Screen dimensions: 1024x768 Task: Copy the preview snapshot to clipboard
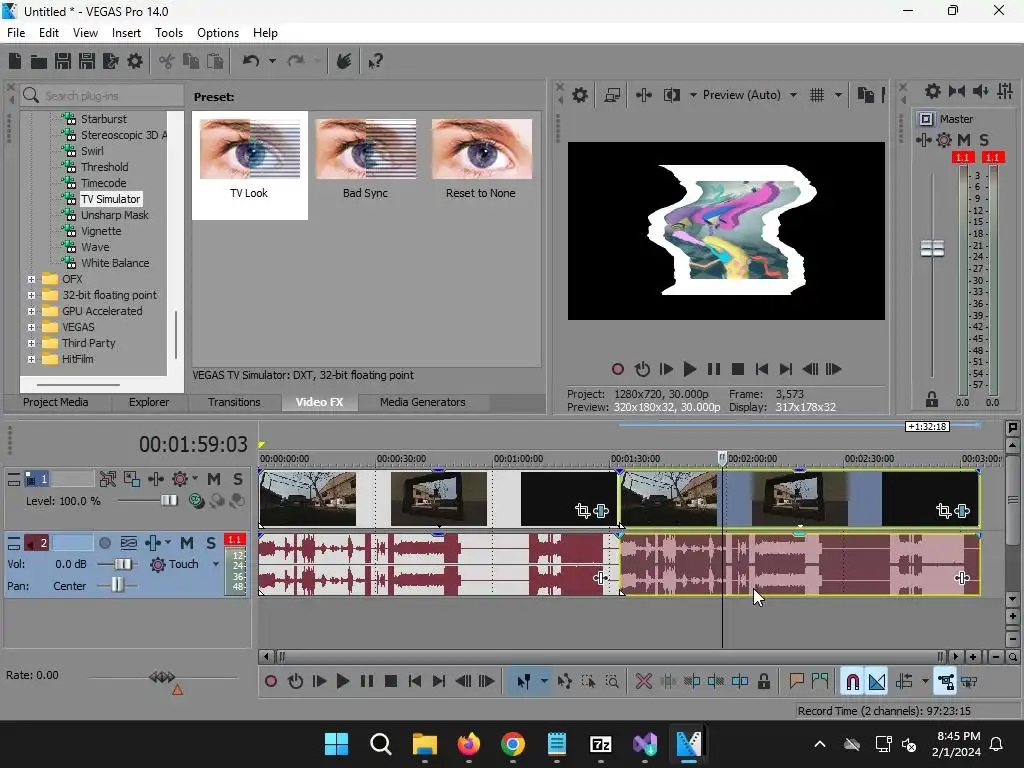pyautogui.click(x=865, y=95)
